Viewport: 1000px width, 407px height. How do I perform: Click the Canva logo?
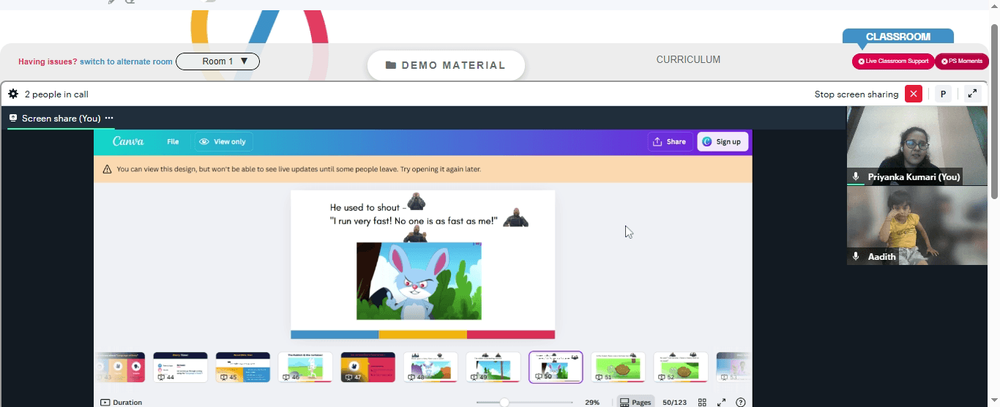tap(128, 142)
